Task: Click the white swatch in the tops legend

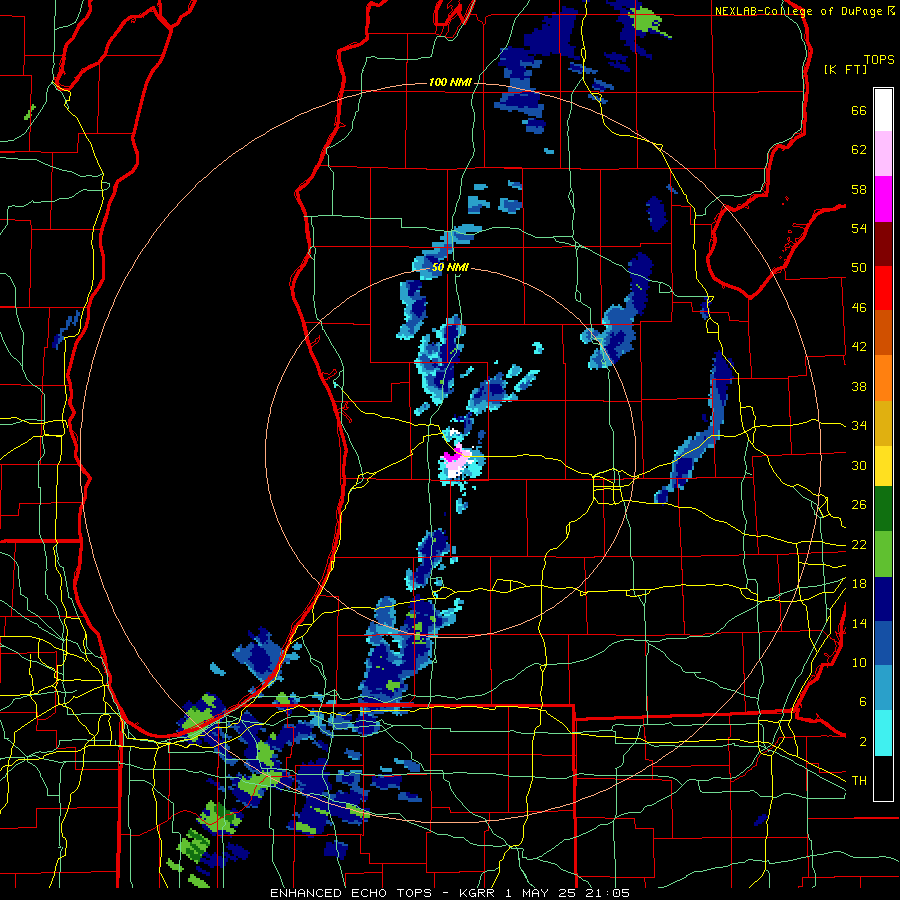Action: (883, 110)
